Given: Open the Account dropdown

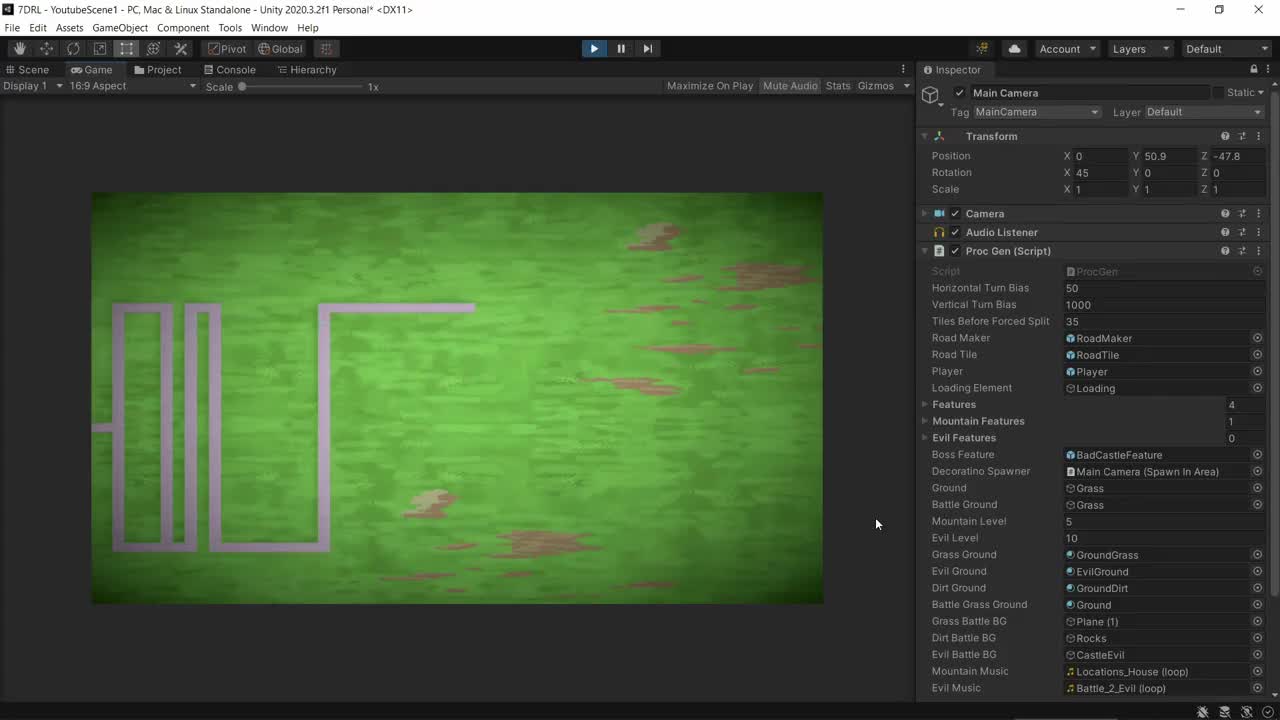Looking at the screenshot, I should 1067,48.
